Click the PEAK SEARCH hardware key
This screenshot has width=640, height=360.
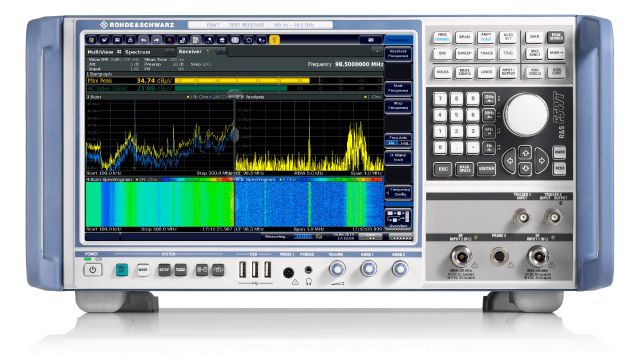[556, 37]
